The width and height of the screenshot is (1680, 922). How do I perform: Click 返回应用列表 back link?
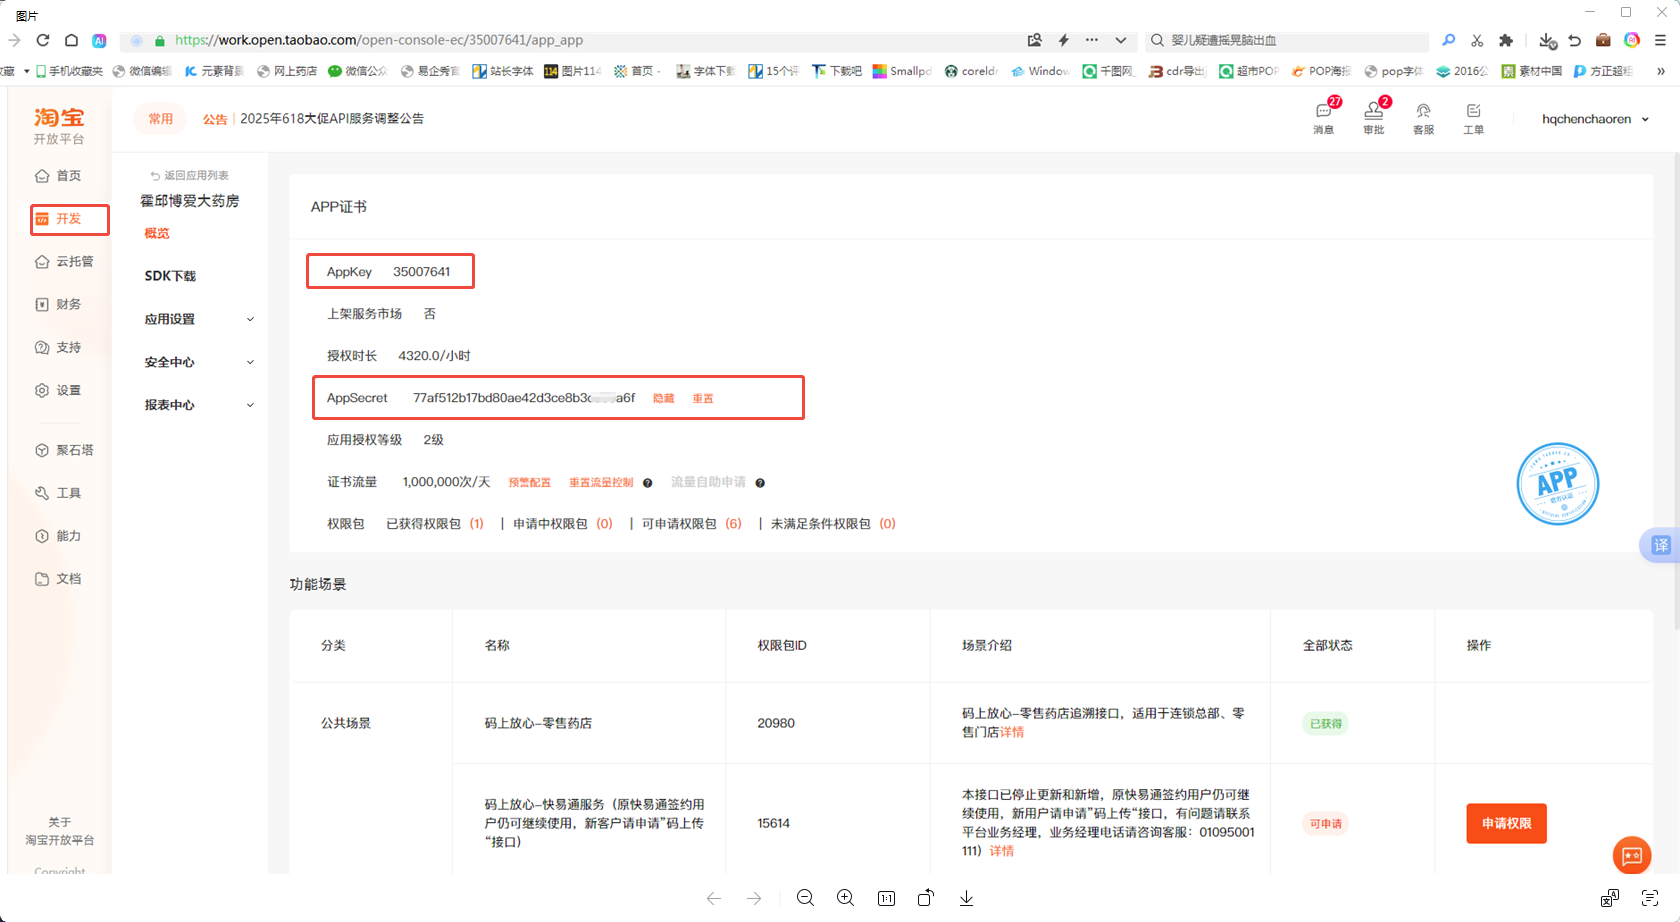point(190,176)
